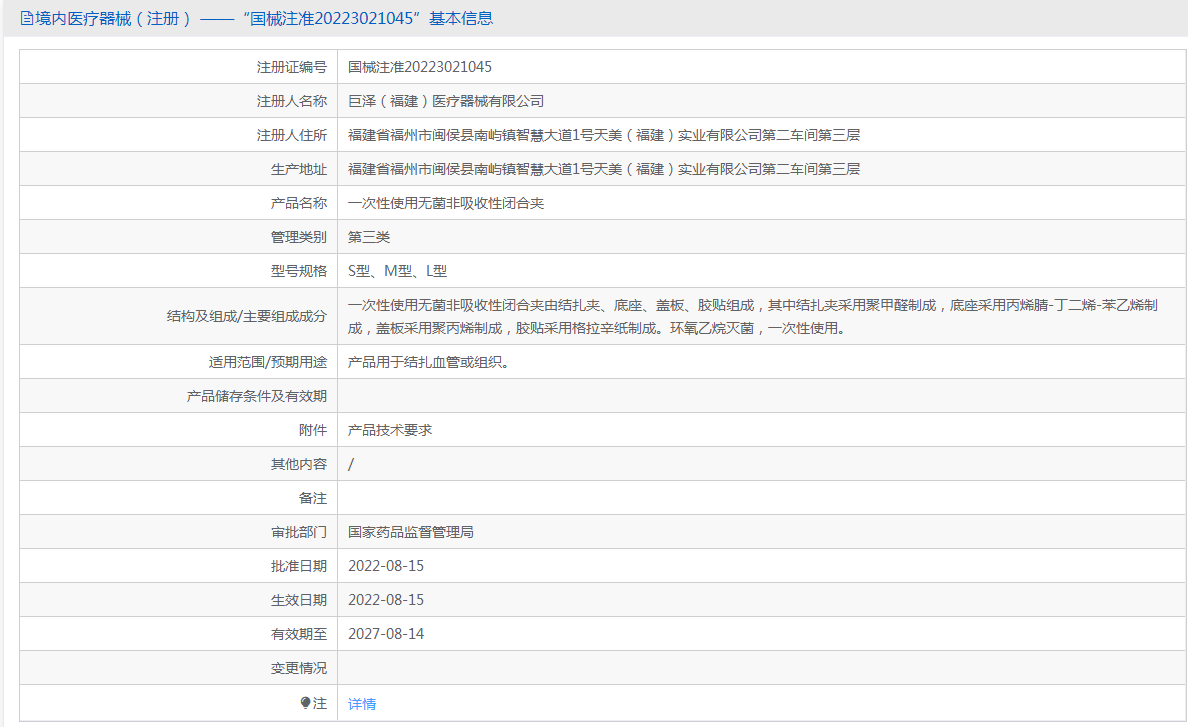Click the 第三类 management category value
The width and height of the screenshot is (1188, 727).
pyautogui.click(x=369, y=237)
